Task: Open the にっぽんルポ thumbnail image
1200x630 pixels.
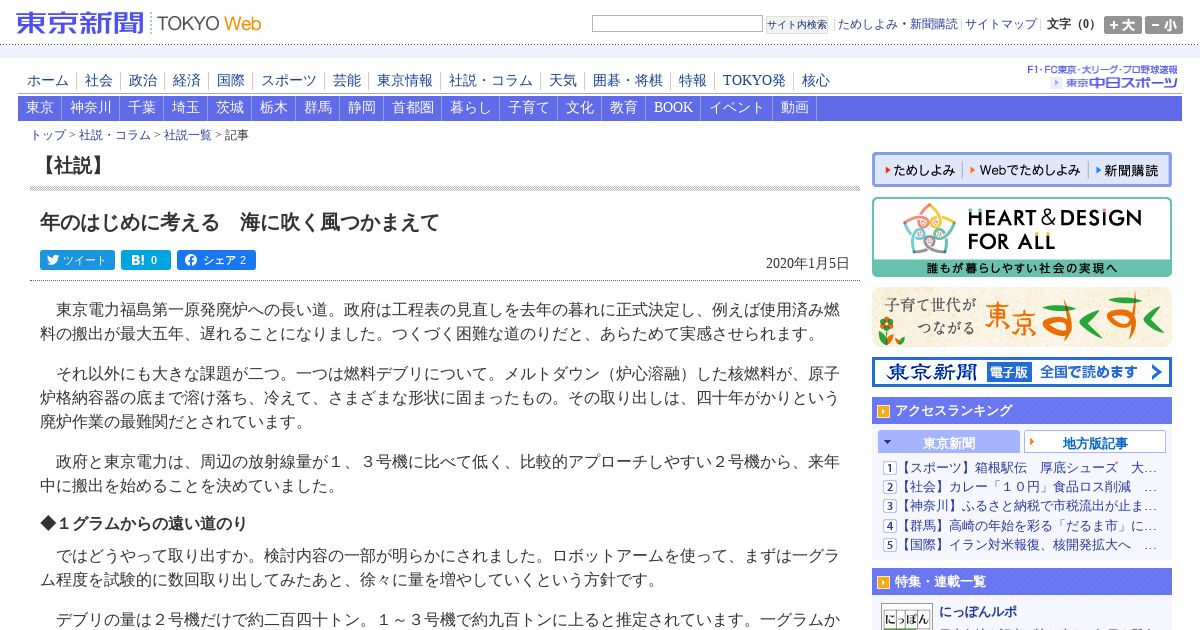Action: point(906,616)
